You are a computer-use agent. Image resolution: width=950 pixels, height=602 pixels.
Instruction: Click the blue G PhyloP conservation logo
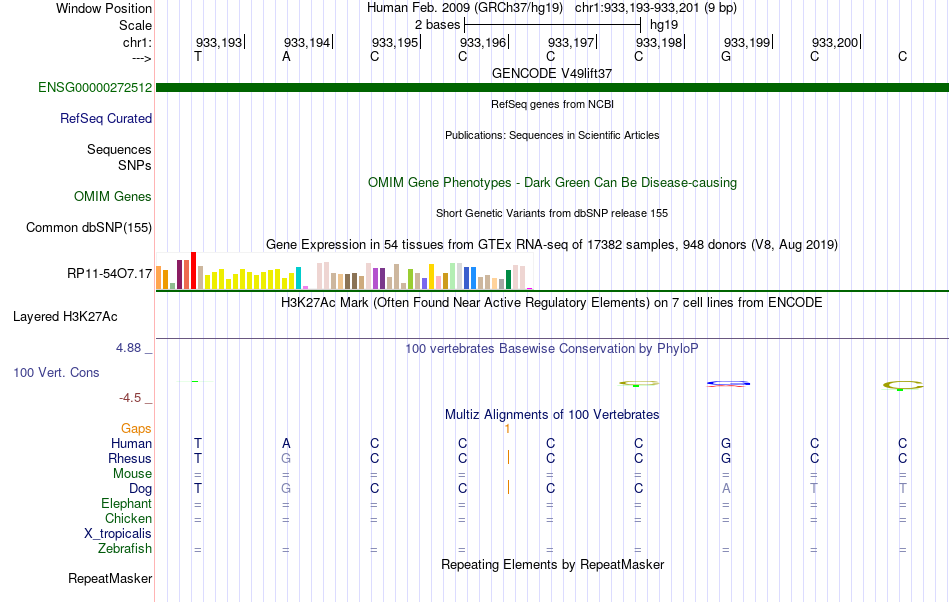(728, 383)
